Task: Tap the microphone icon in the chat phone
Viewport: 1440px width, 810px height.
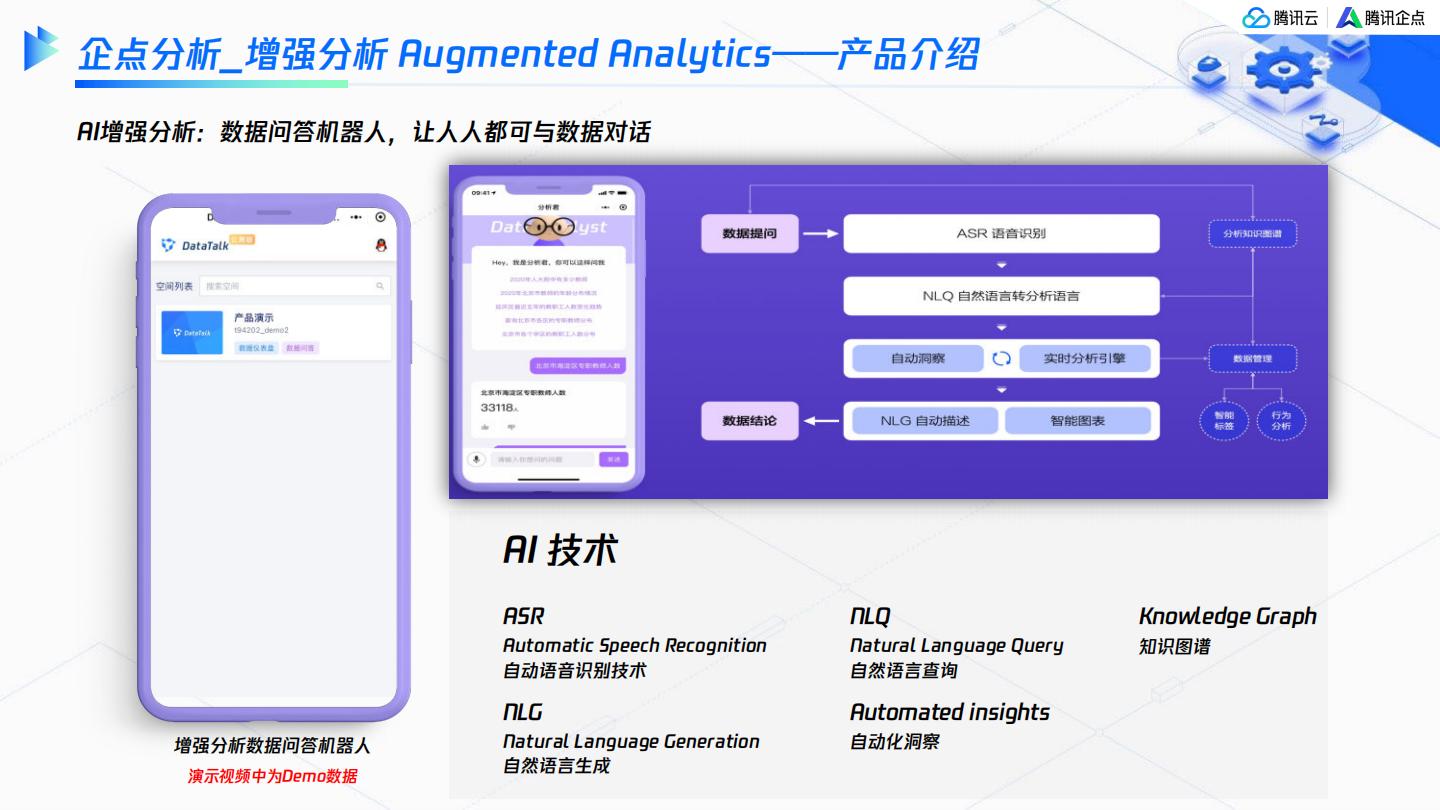Action: (x=476, y=459)
